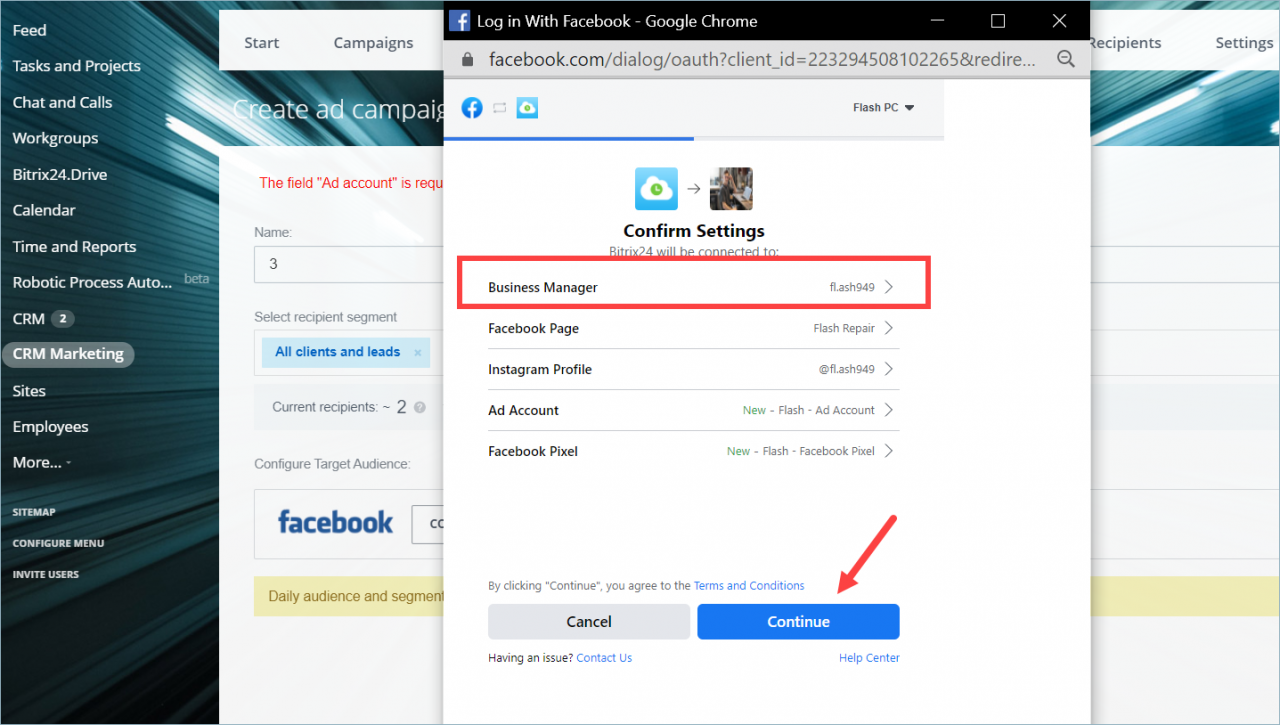Open the Contact Us link

[x=604, y=658]
